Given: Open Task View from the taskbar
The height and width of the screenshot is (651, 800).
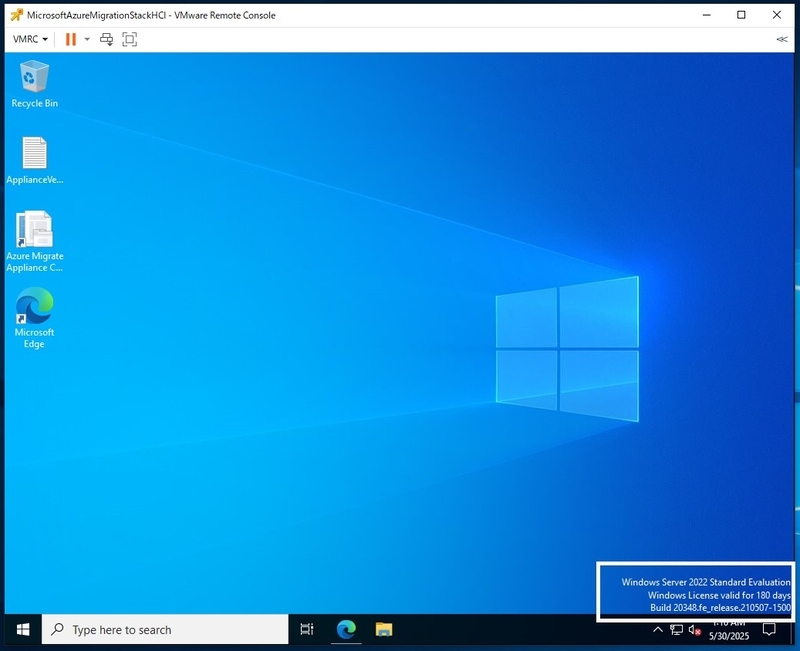Looking at the screenshot, I should (x=307, y=630).
